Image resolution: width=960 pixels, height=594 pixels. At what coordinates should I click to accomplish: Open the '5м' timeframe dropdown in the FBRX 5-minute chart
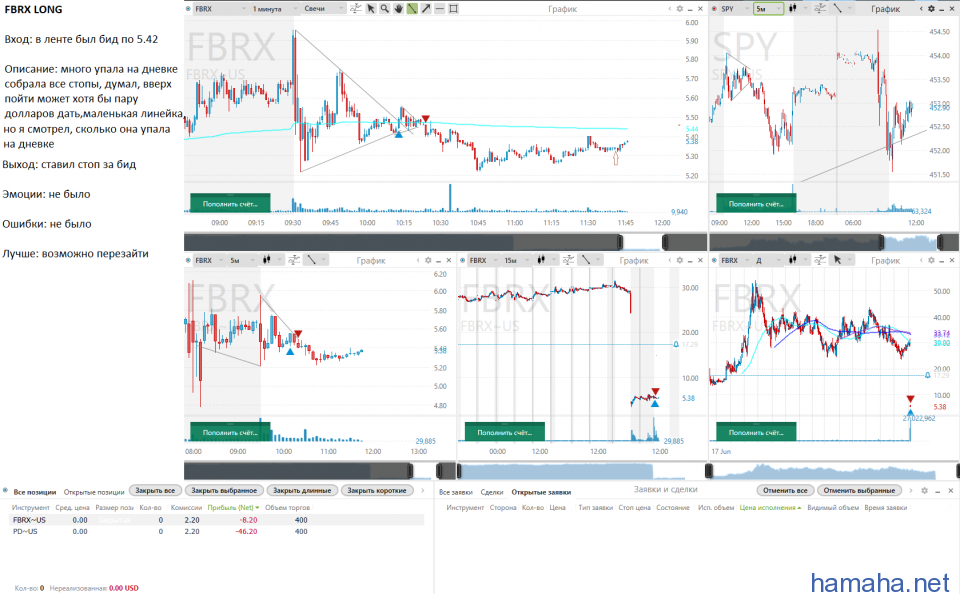(242, 260)
